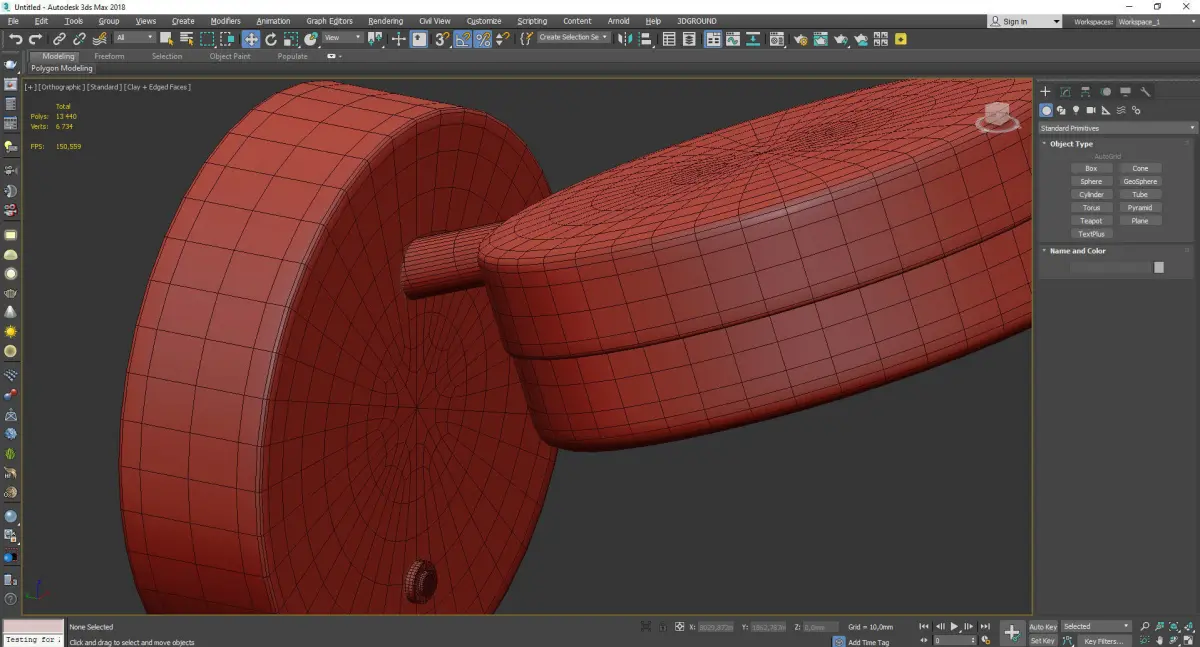Open the Rendering menu
This screenshot has height=647, width=1200.
[x=385, y=21]
